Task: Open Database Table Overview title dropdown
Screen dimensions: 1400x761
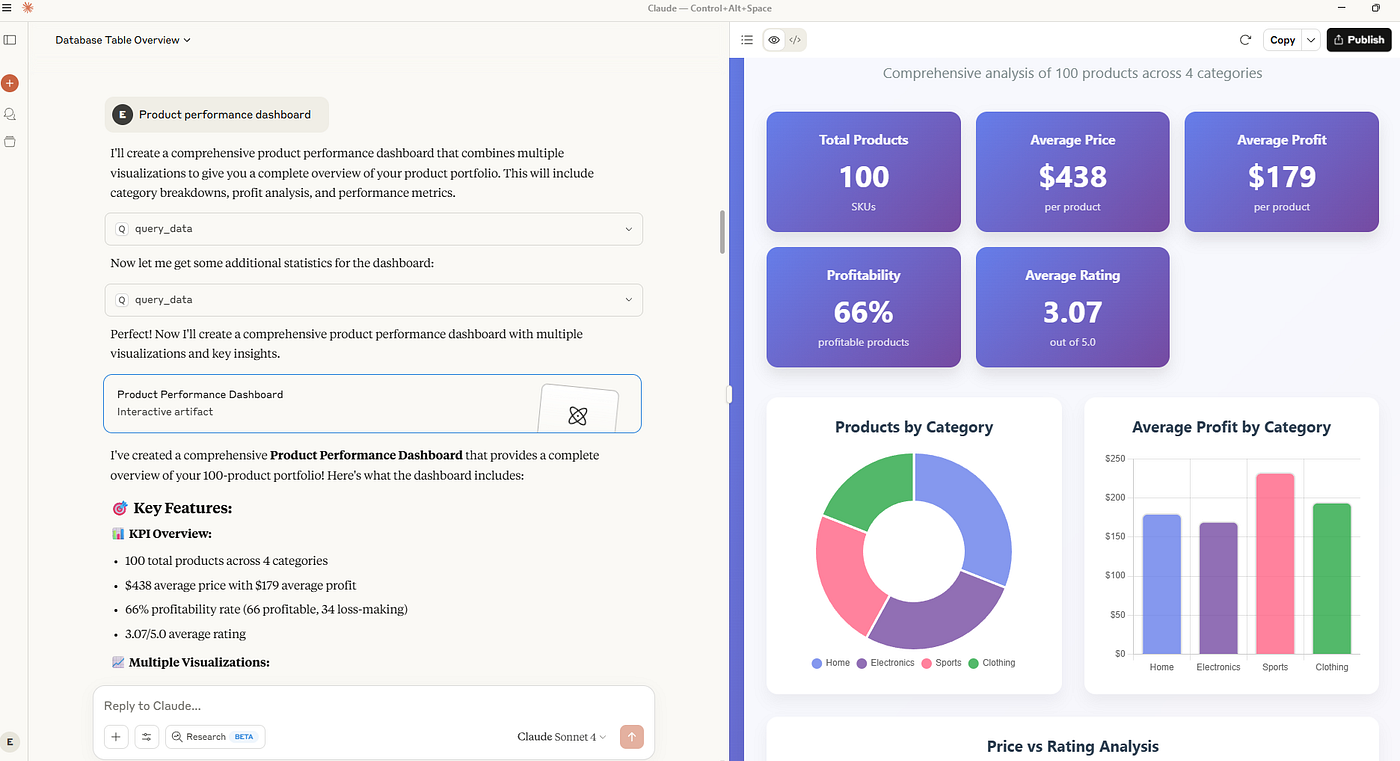Action: [123, 40]
